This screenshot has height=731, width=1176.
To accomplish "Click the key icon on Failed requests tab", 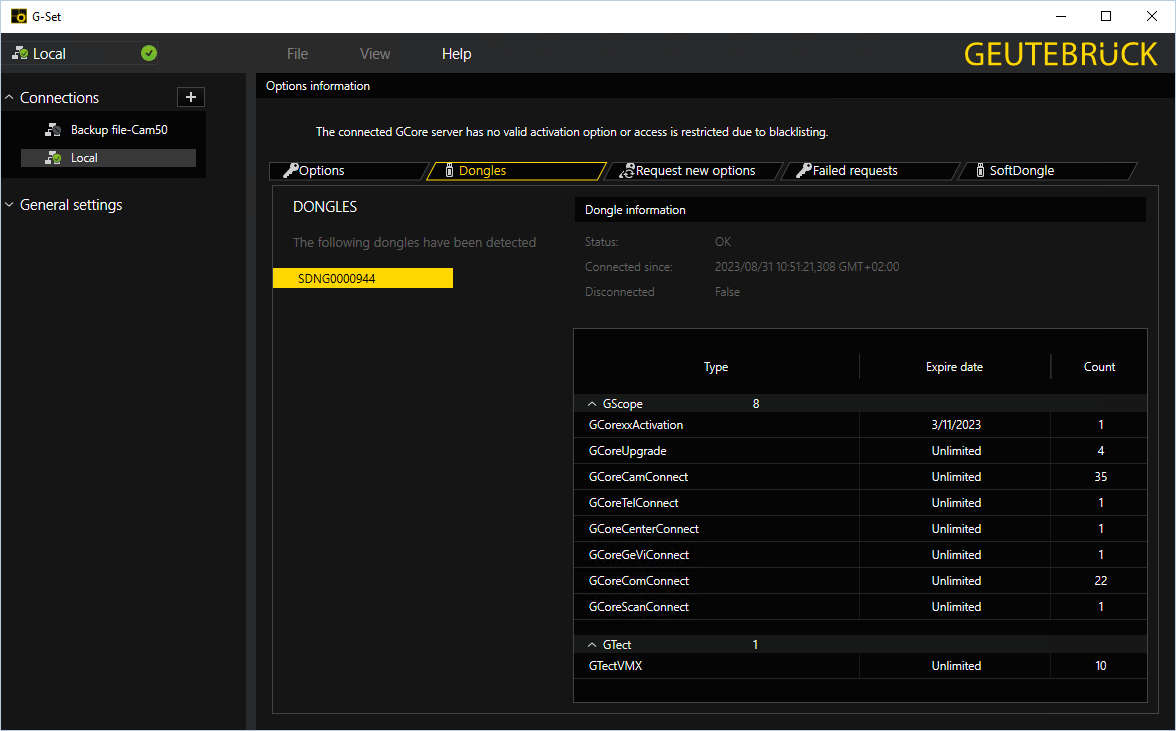I will (x=803, y=171).
